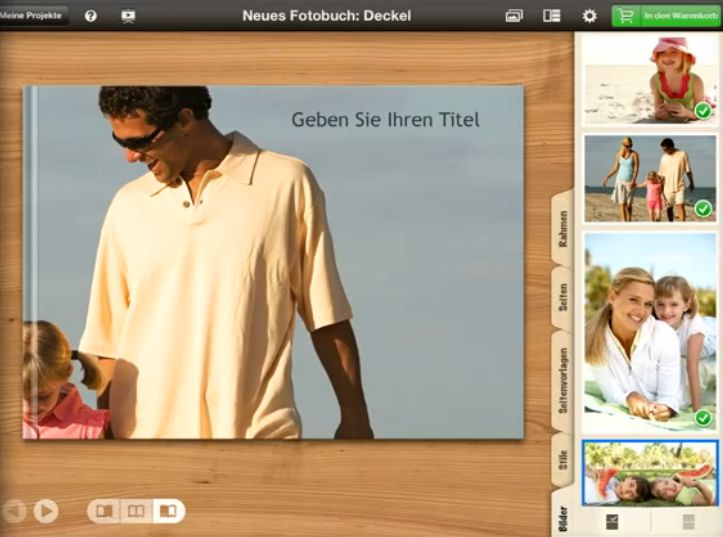Go to previous page with left arrow
The width and height of the screenshot is (723, 537).
[x=14, y=511]
